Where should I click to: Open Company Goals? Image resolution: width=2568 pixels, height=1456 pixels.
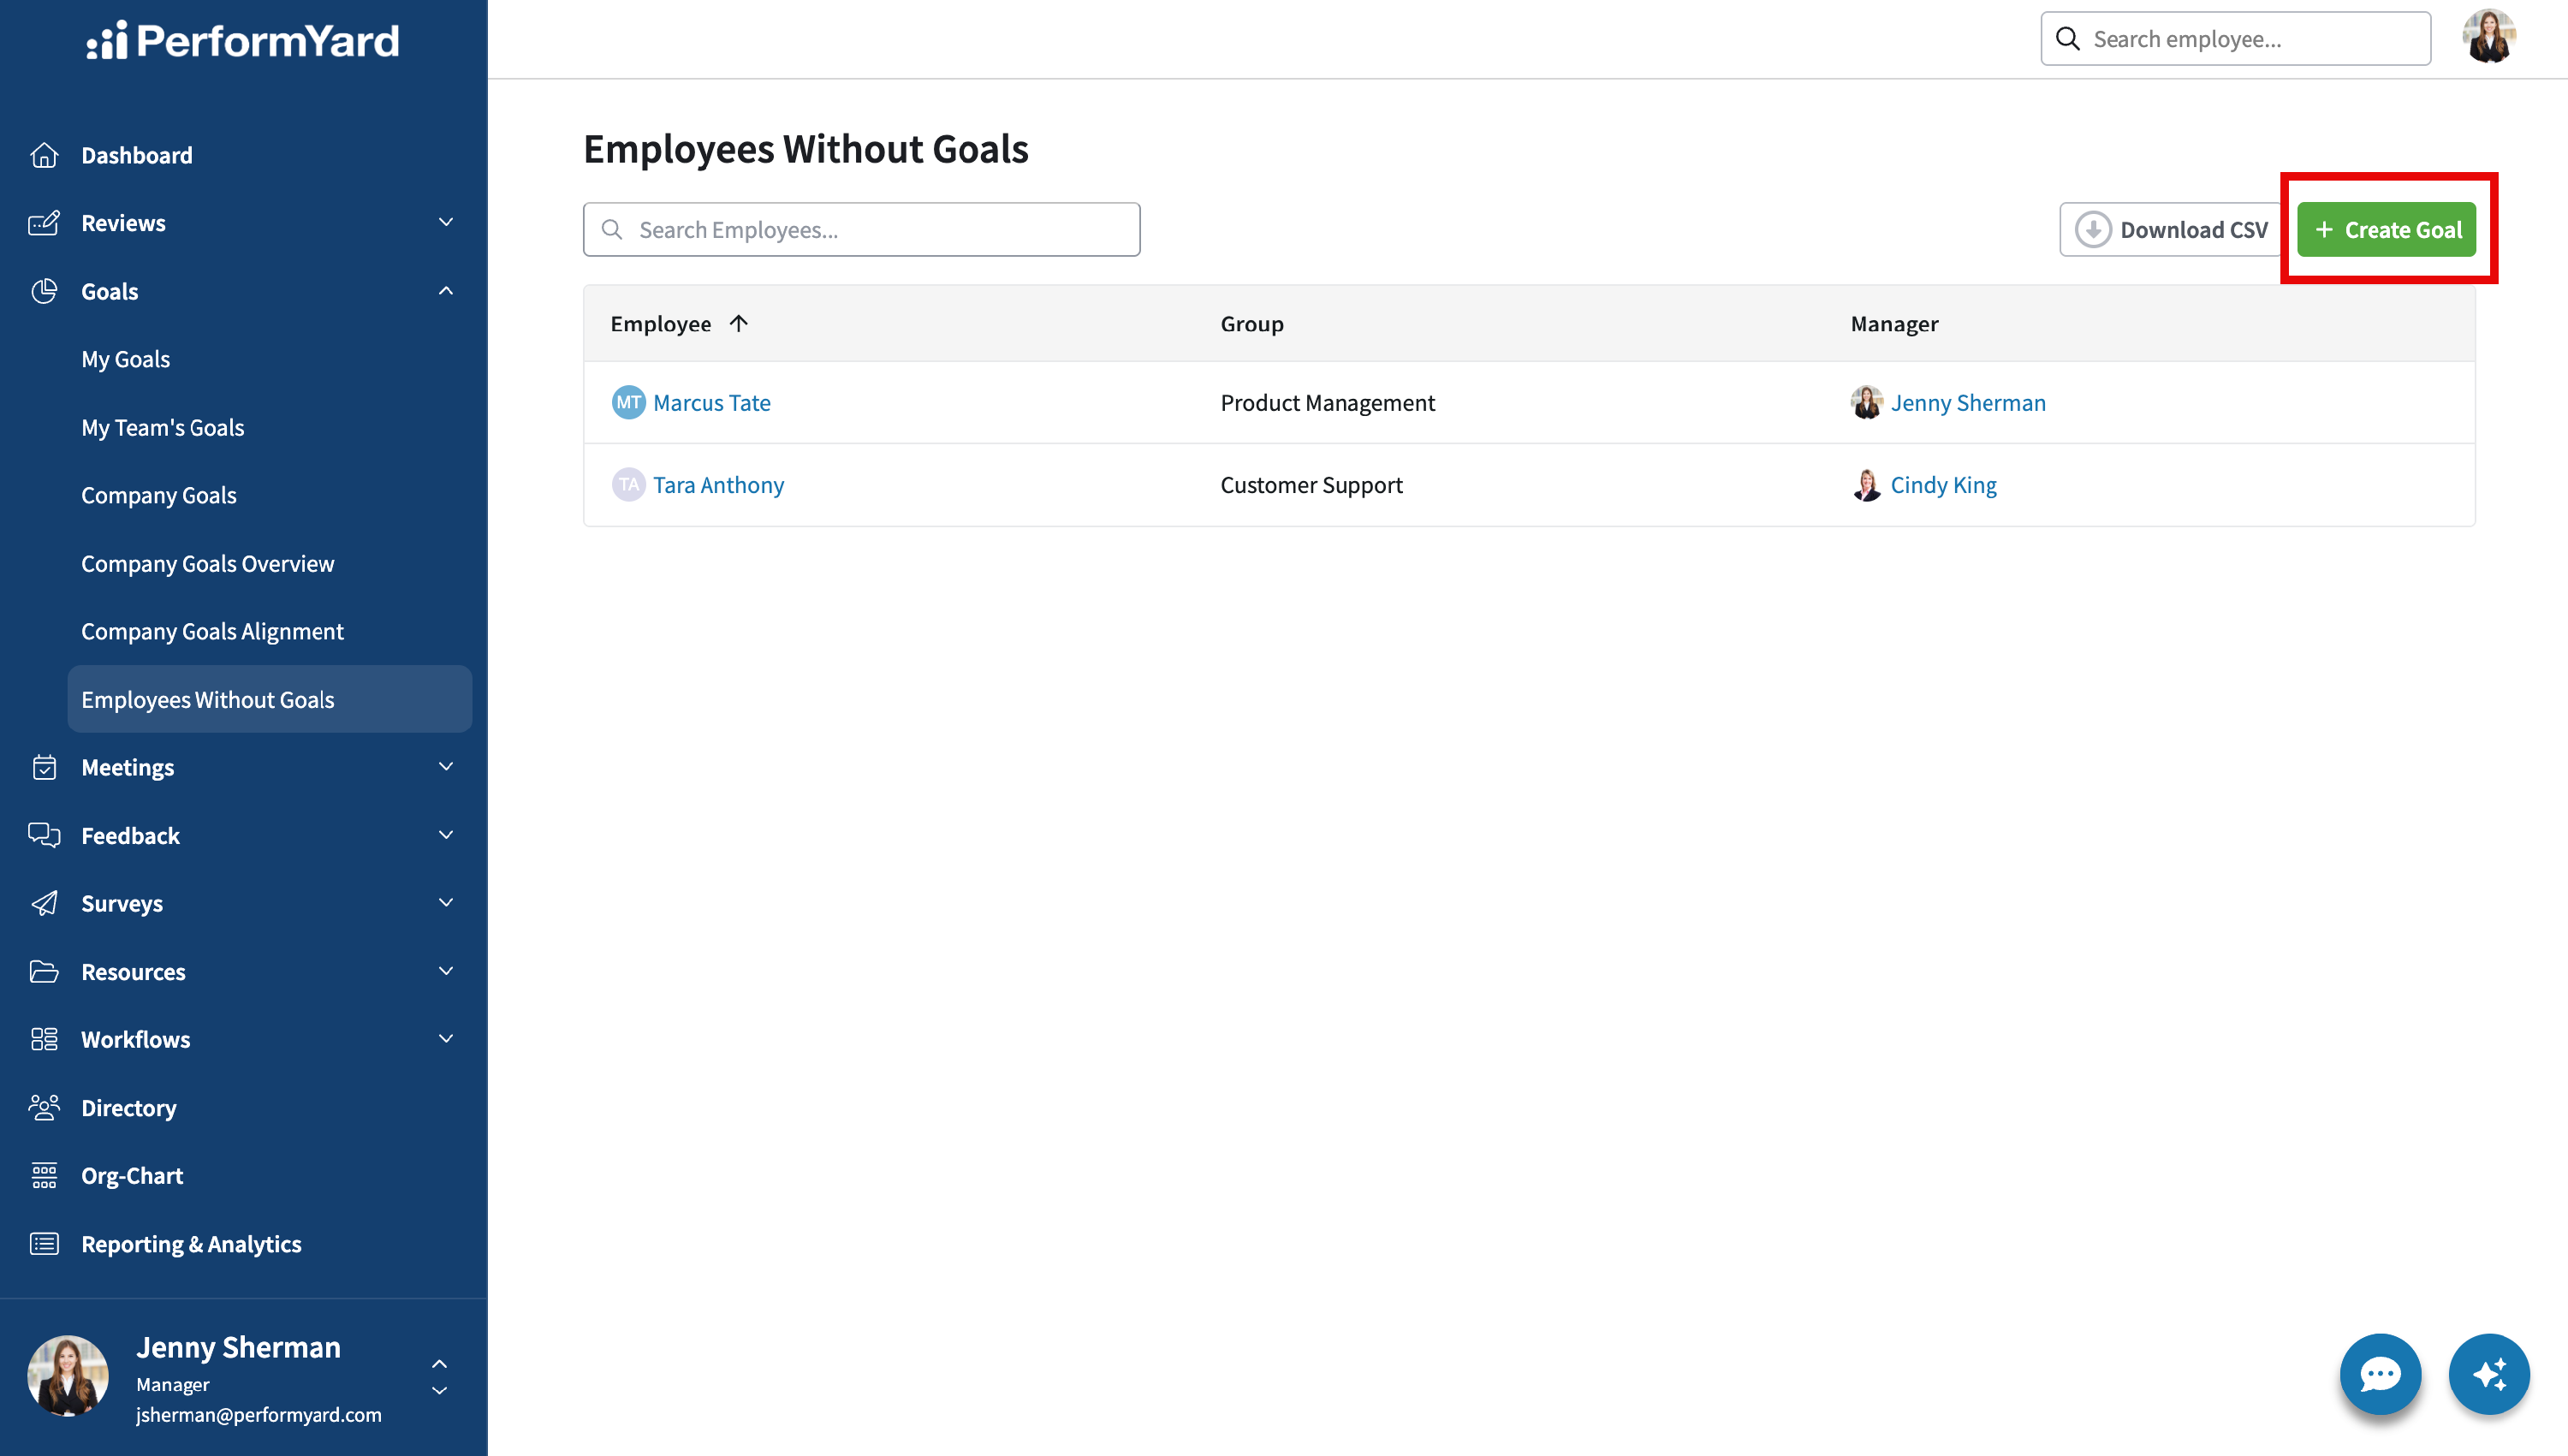(158, 495)
